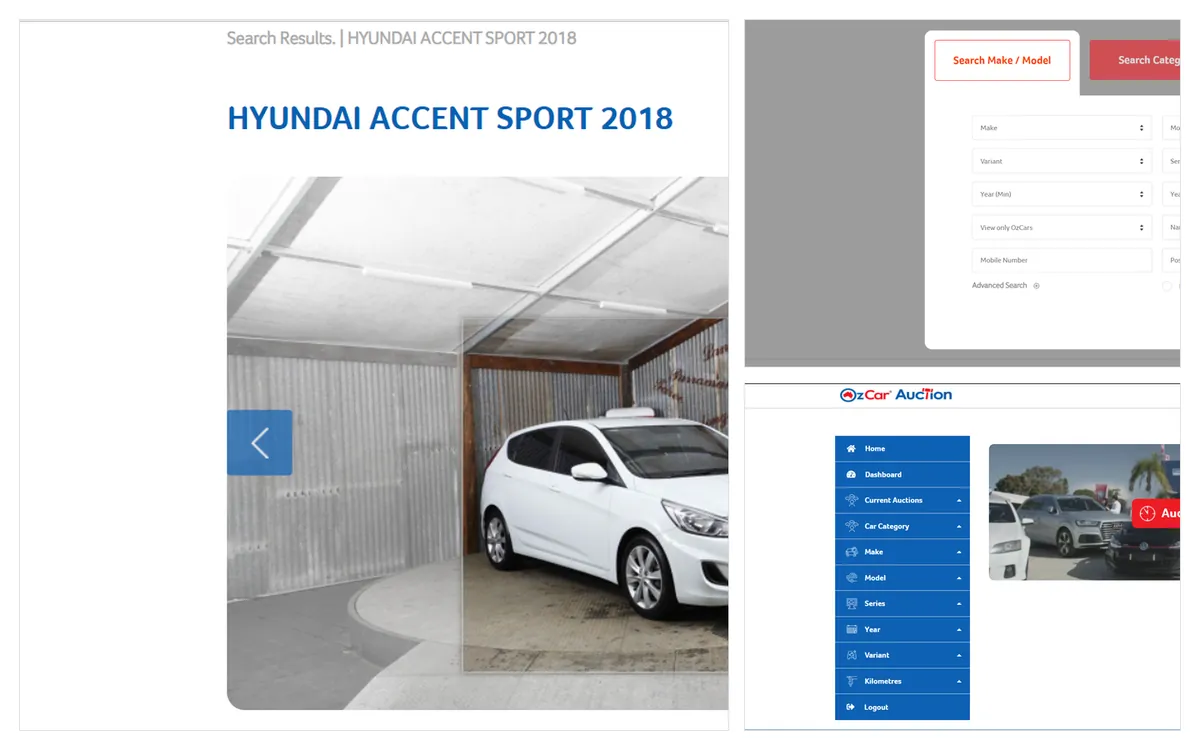Click the Year calendar icon
This screenshot has width=1200, height=750.
pyautogui.click(x=851, y=630)
